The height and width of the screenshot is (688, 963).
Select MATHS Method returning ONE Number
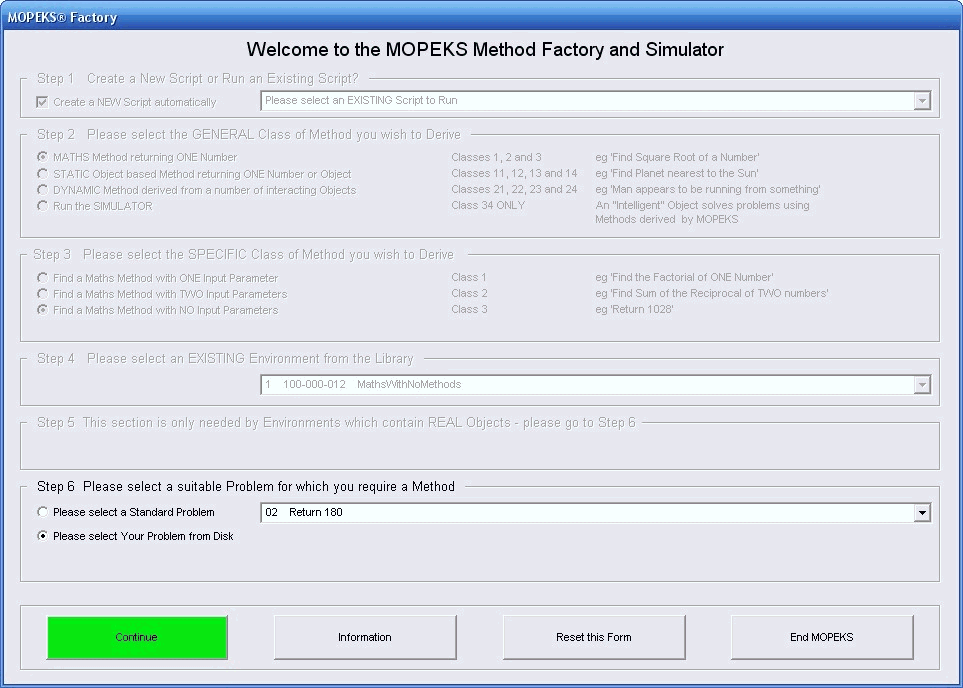[42, 157]
